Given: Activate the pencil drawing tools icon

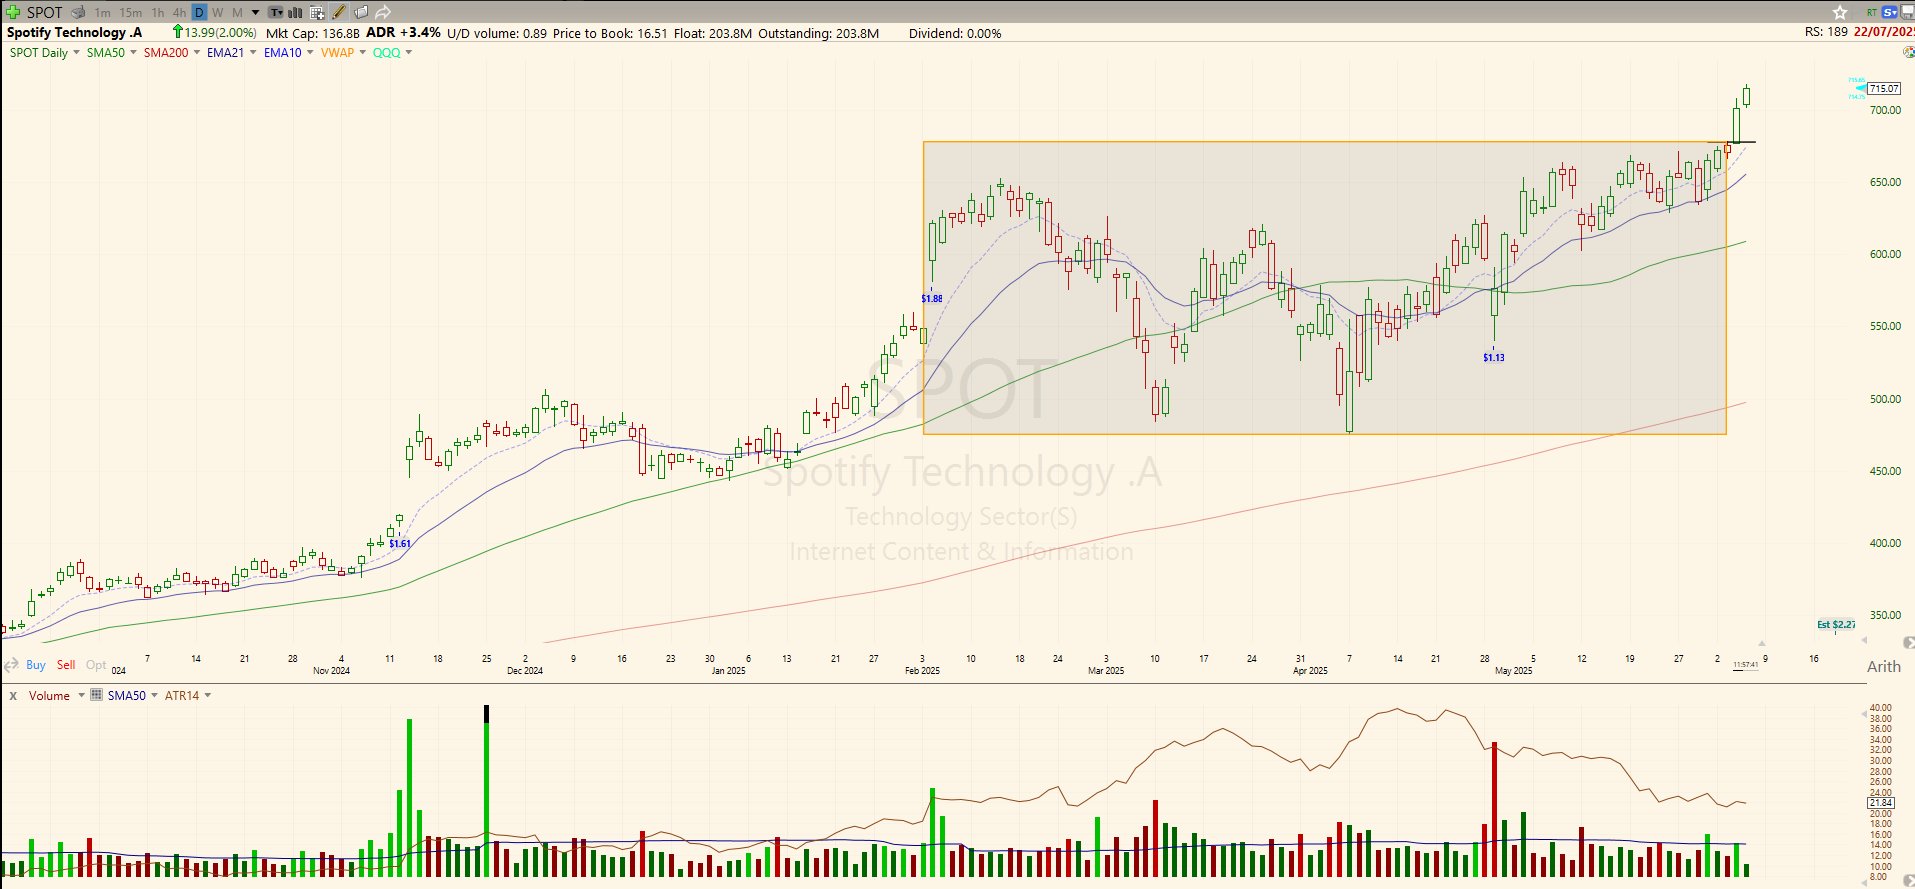Looking at the screenshot, I should [339, 13].
